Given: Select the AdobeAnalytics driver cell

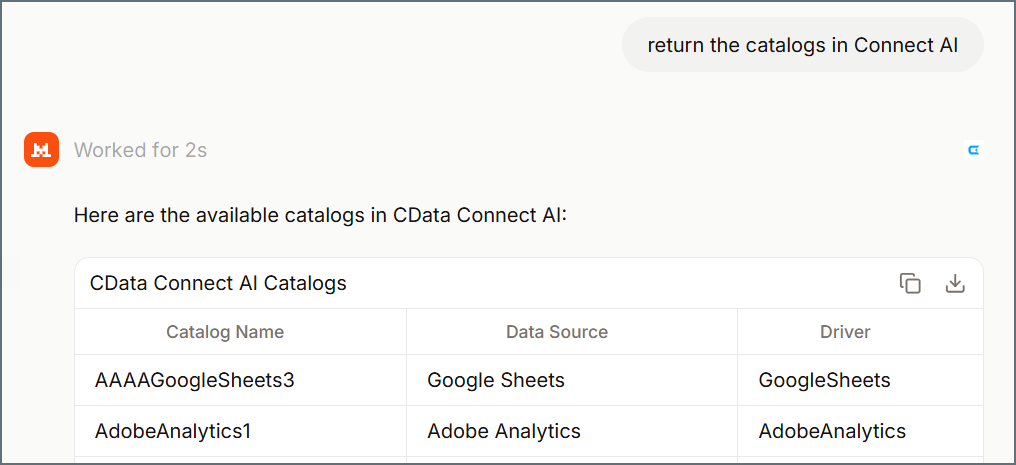Looking at the screenshot, I should [x=832, y=431].
